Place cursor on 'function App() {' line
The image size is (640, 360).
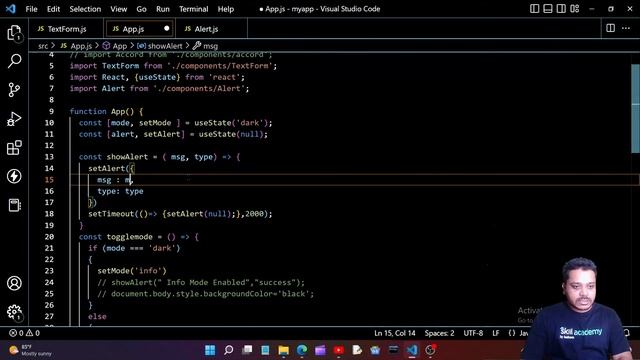[x=107, y=111]
